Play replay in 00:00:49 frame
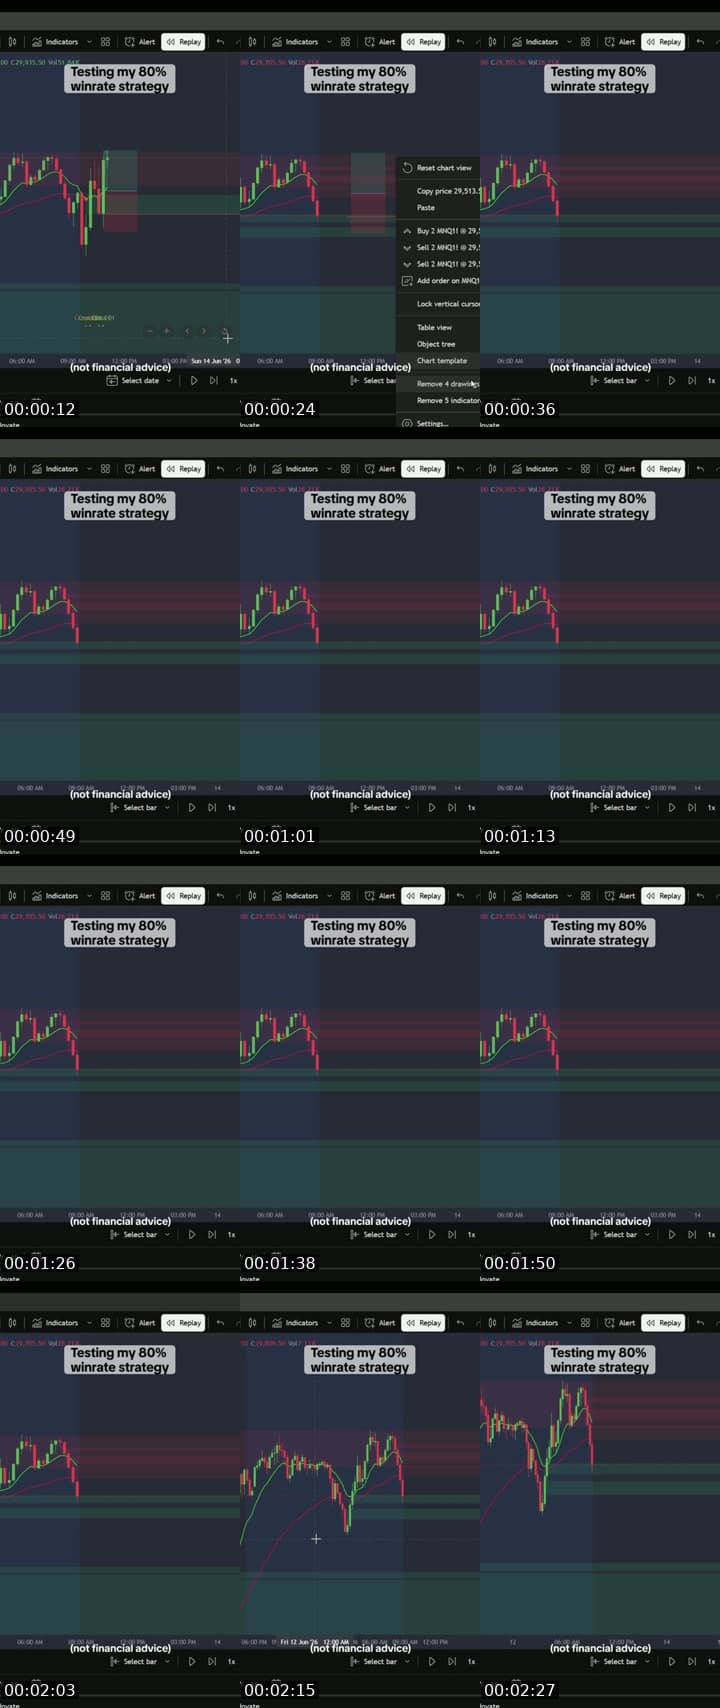 pos(191,808)
